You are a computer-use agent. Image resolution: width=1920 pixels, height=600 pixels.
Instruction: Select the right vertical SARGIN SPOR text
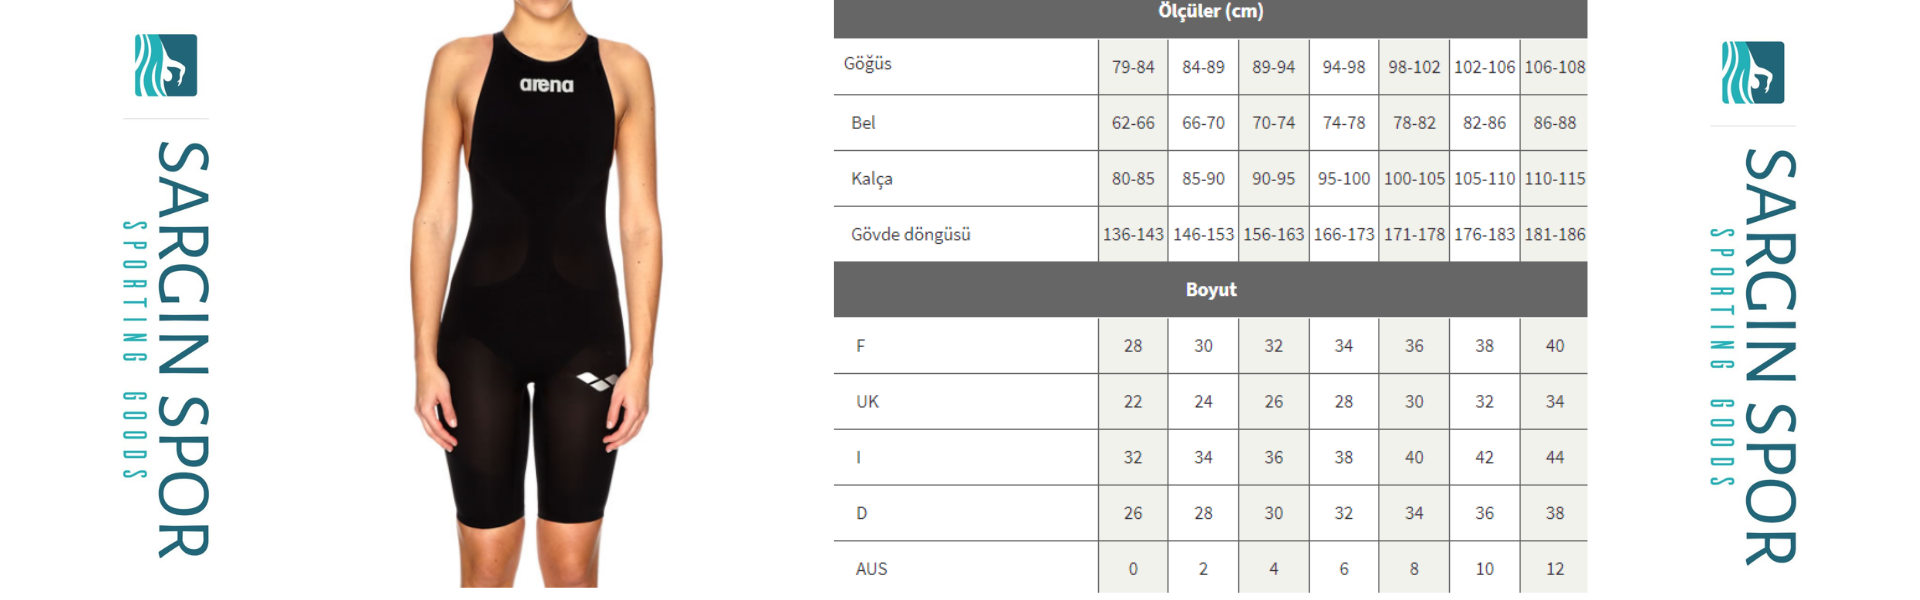(1771, 356)
